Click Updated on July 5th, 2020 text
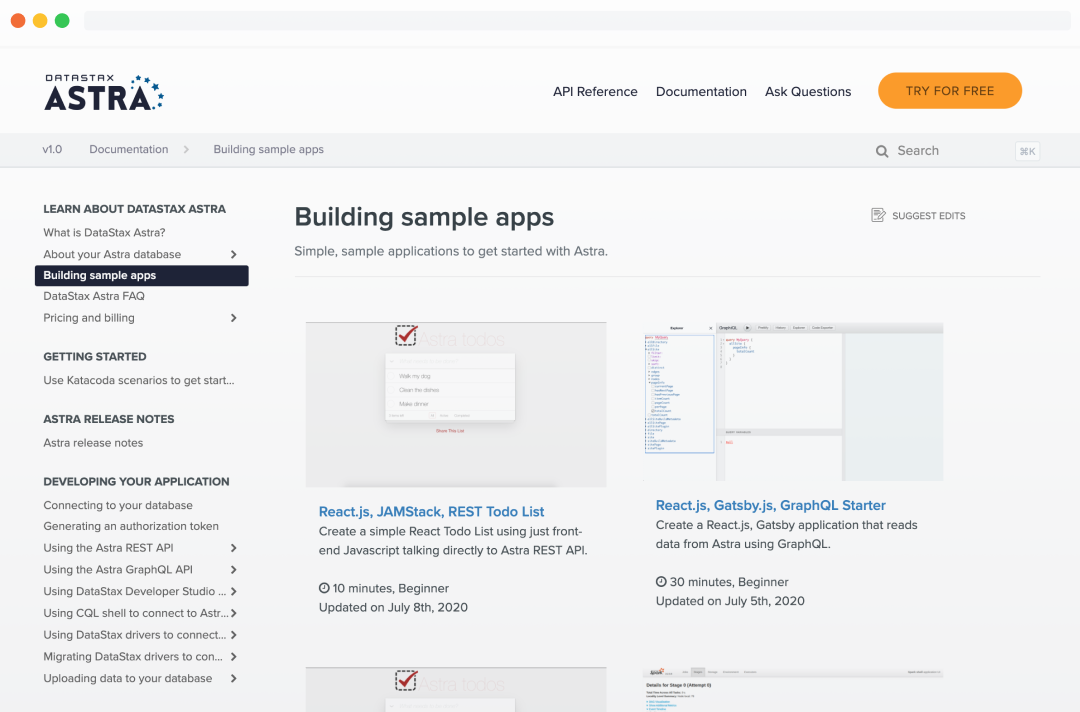Image resolution: width=1080 pixels, height=712 pixels. point(730,601)
